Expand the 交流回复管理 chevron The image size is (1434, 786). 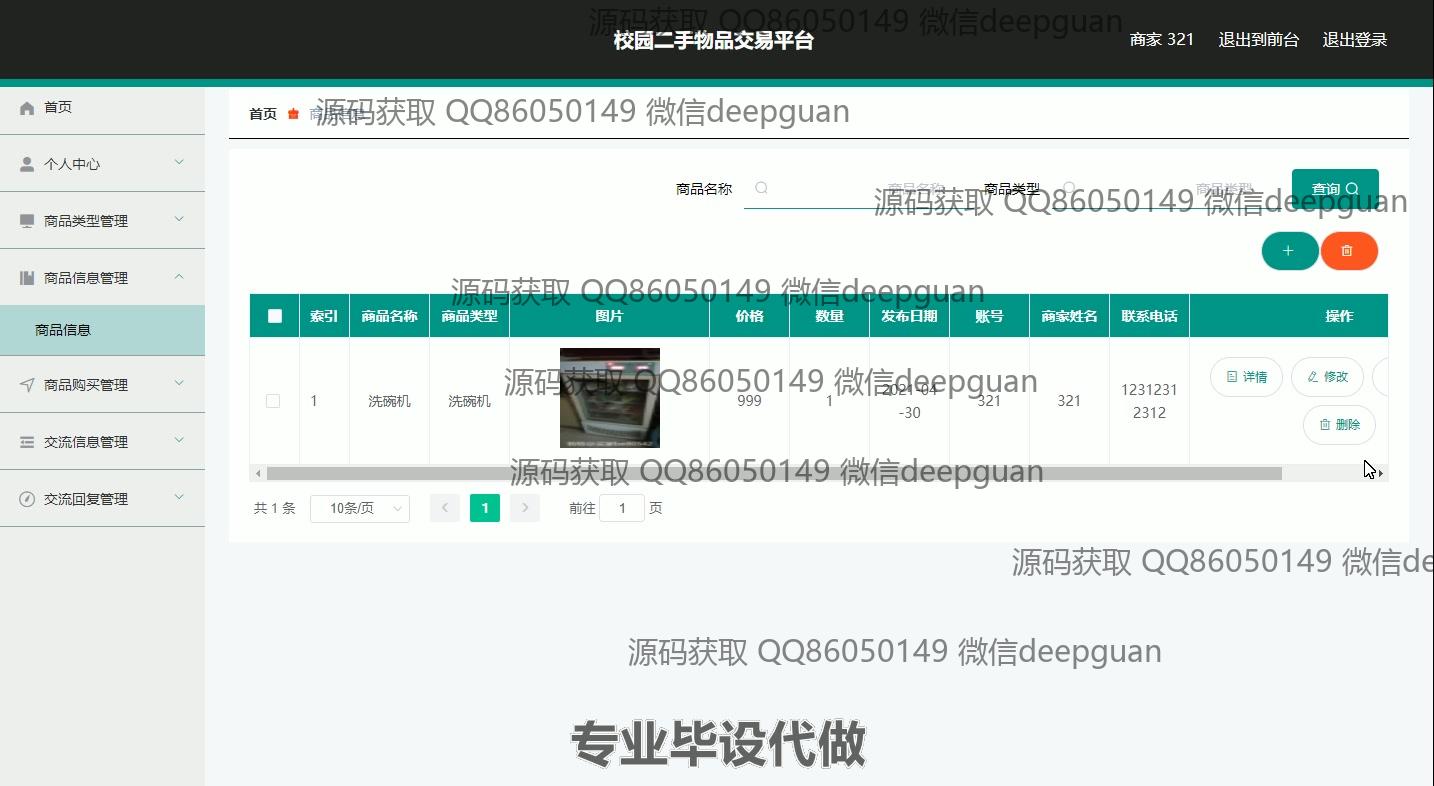179,498
